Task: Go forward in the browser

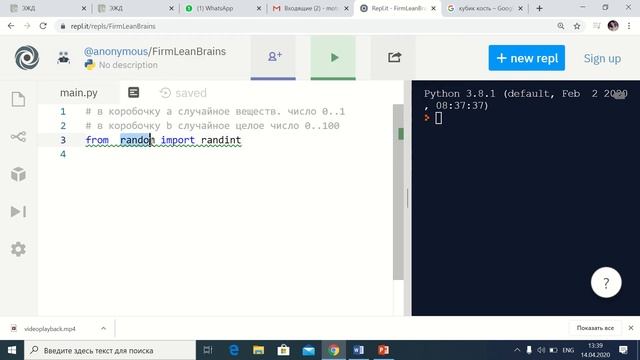Action: pos(27,26)
